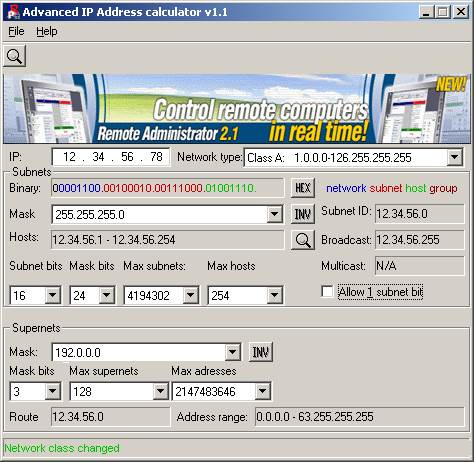This screenshot has width=474, height=462.
Task: Click the application icon in the title bar
Action: (13, 12)
